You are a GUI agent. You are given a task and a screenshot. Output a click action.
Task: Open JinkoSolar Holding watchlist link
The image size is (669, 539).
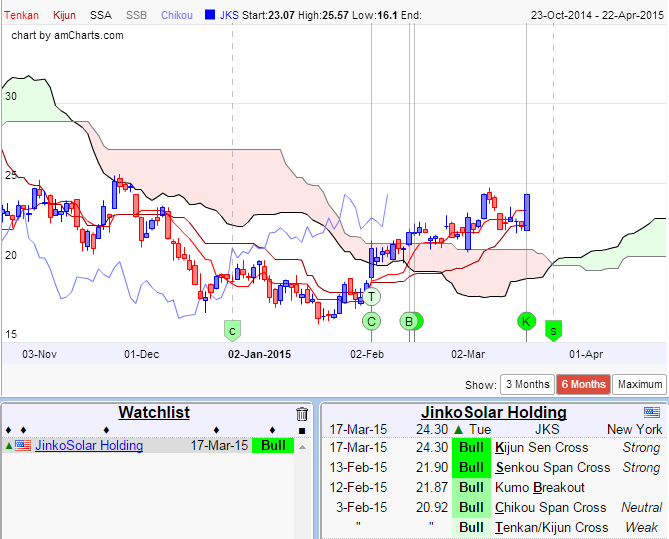coord(89,446)
